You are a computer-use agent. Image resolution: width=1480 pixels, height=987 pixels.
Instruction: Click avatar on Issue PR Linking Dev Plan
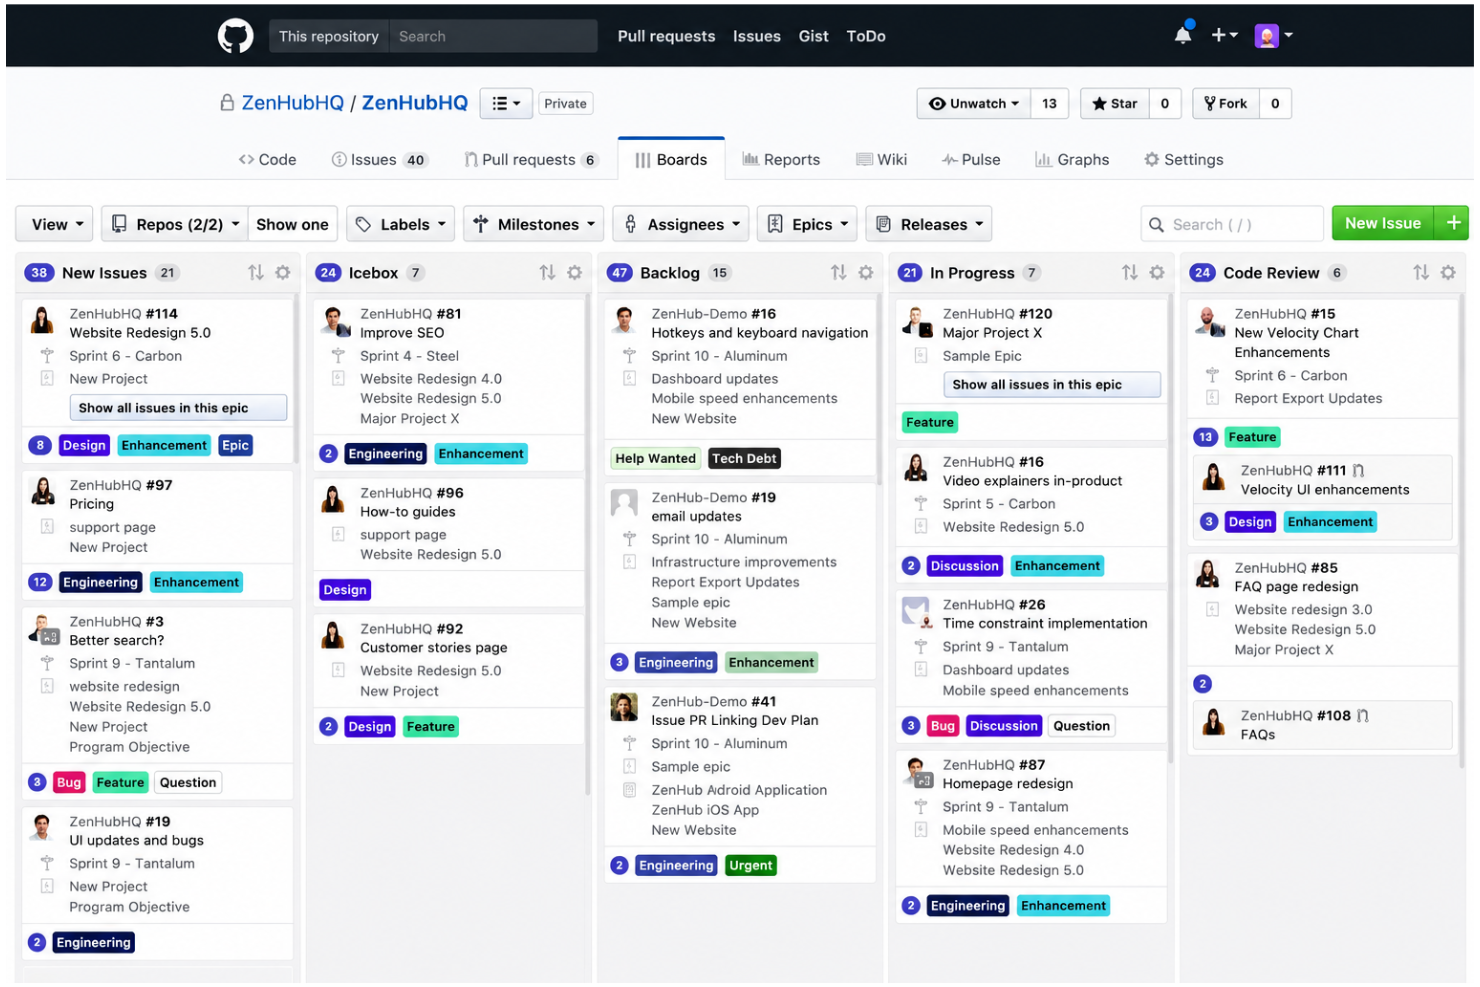[x=625, y=707]
